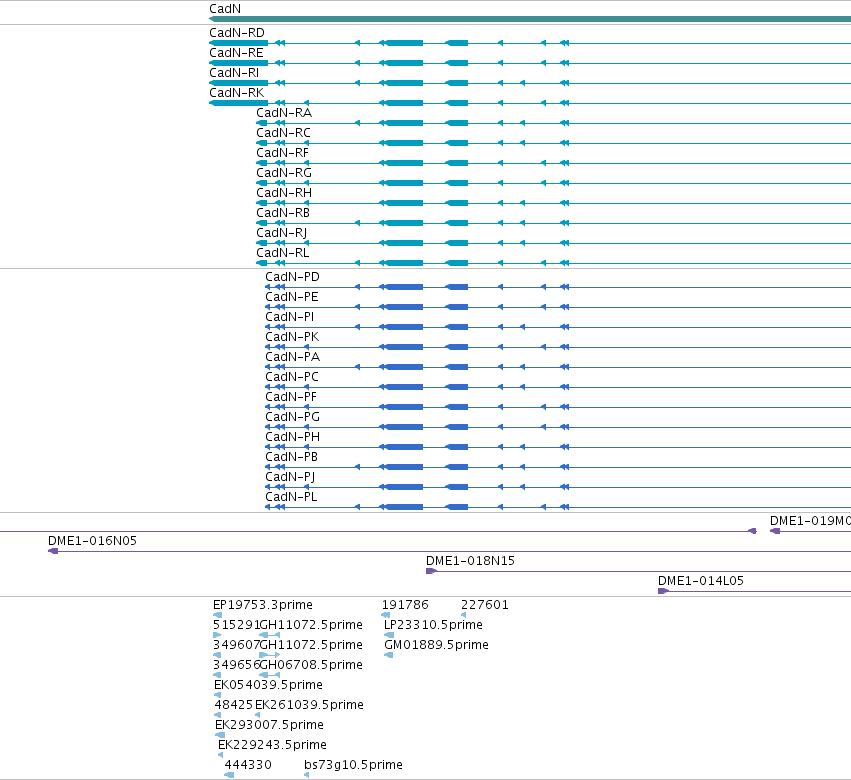Select the CadN-PF protein label

(290, 397)
